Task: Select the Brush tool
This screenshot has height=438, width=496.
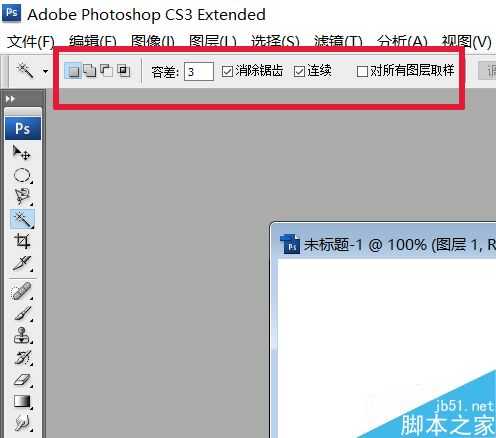Action: (22, 314)
